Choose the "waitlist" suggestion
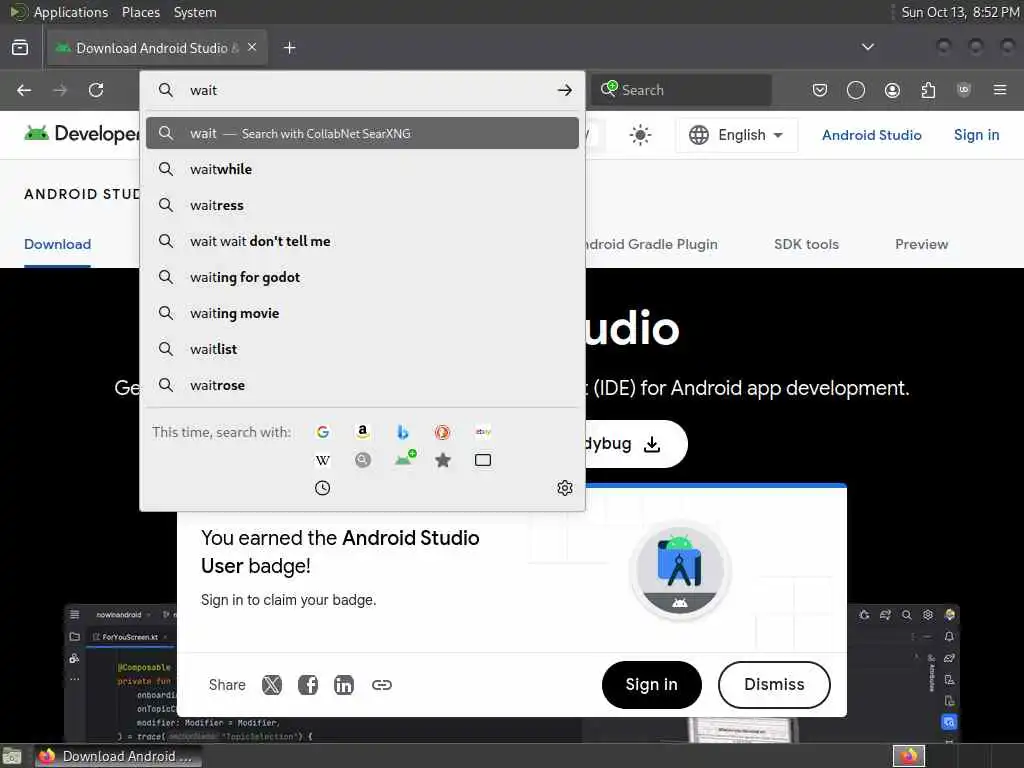 (362, 349)
